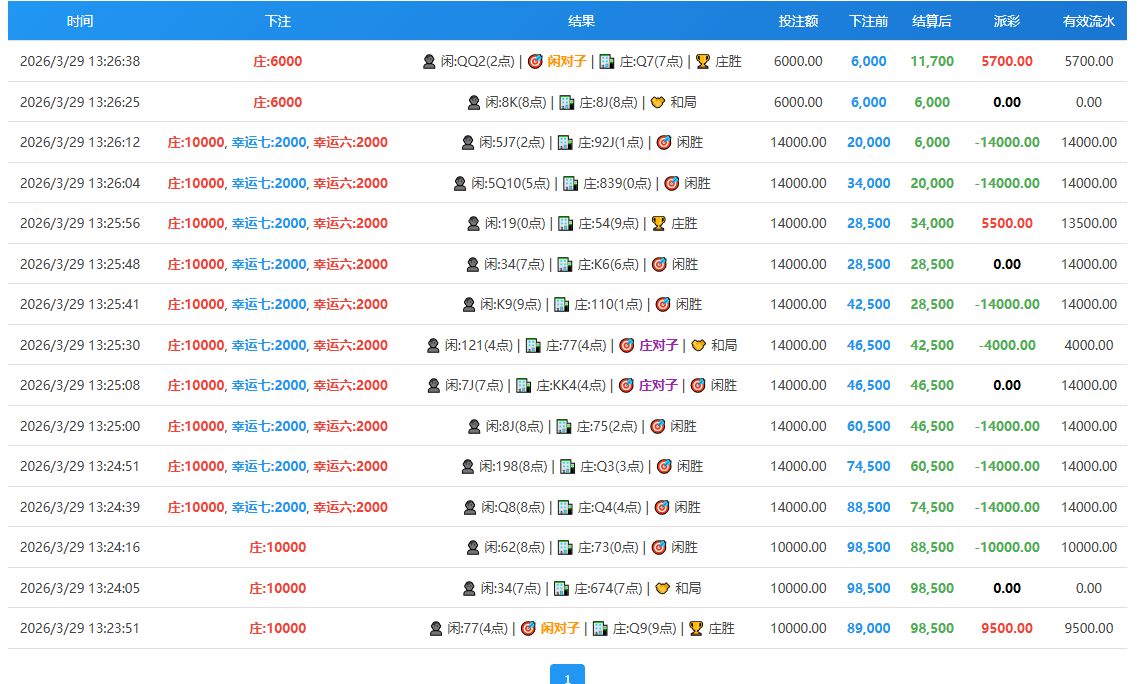The height and width of the screenshot is (684, 1143).
Task: Click the 时间 column header
Action: (x=80, y=21)
